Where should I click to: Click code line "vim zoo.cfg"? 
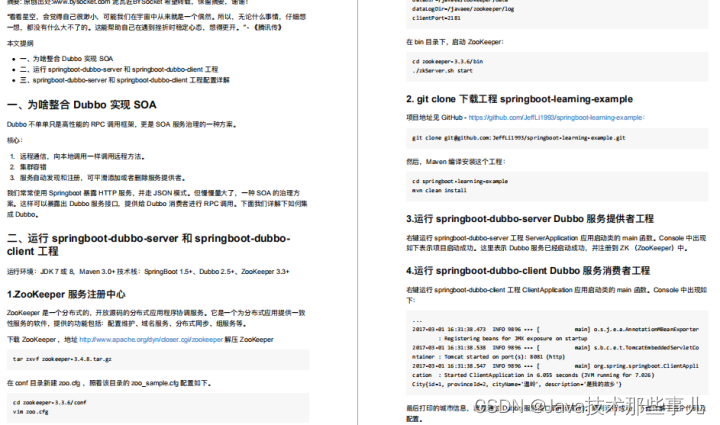coord(30,412)
